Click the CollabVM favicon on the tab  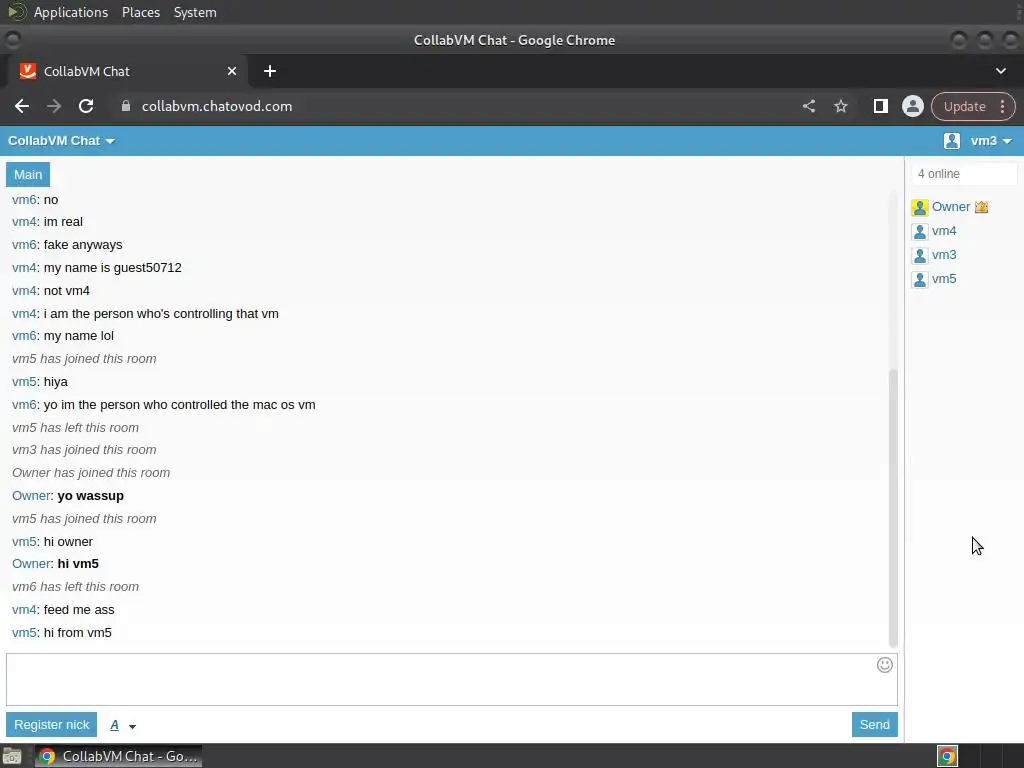(27, 71)
